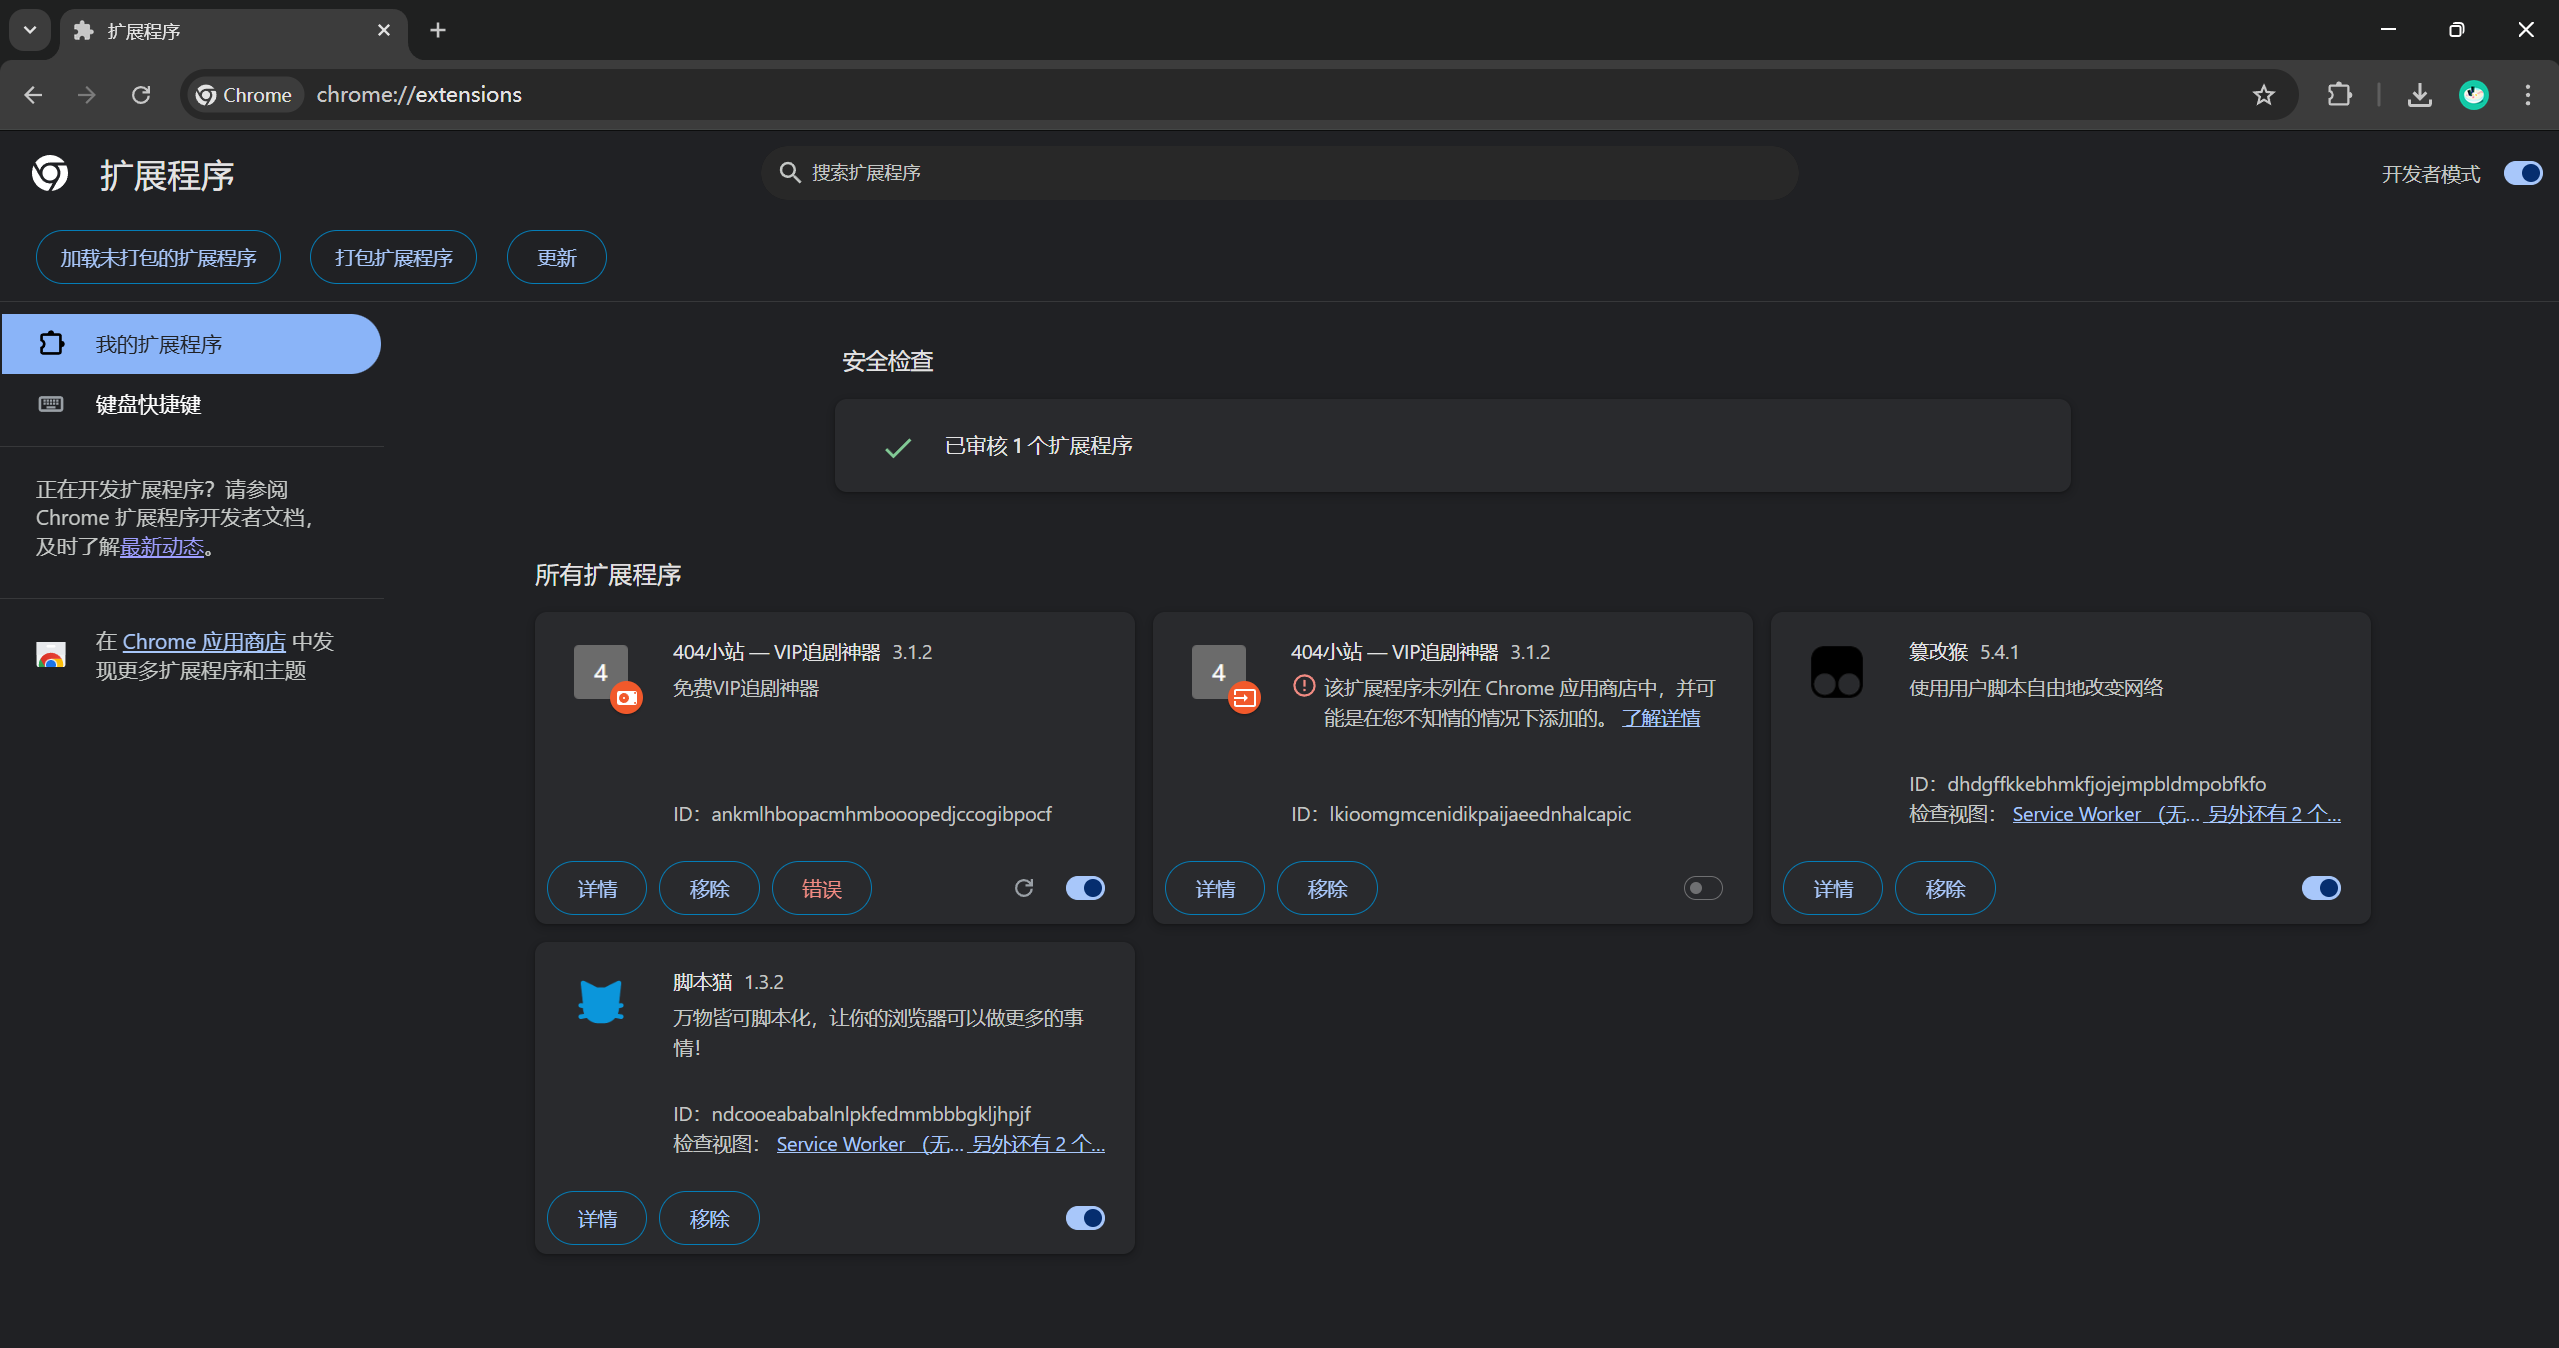Select 我的扩展程序 in the sidebar
Screen dimensions: 2559x1348
[x=158, y=344]
